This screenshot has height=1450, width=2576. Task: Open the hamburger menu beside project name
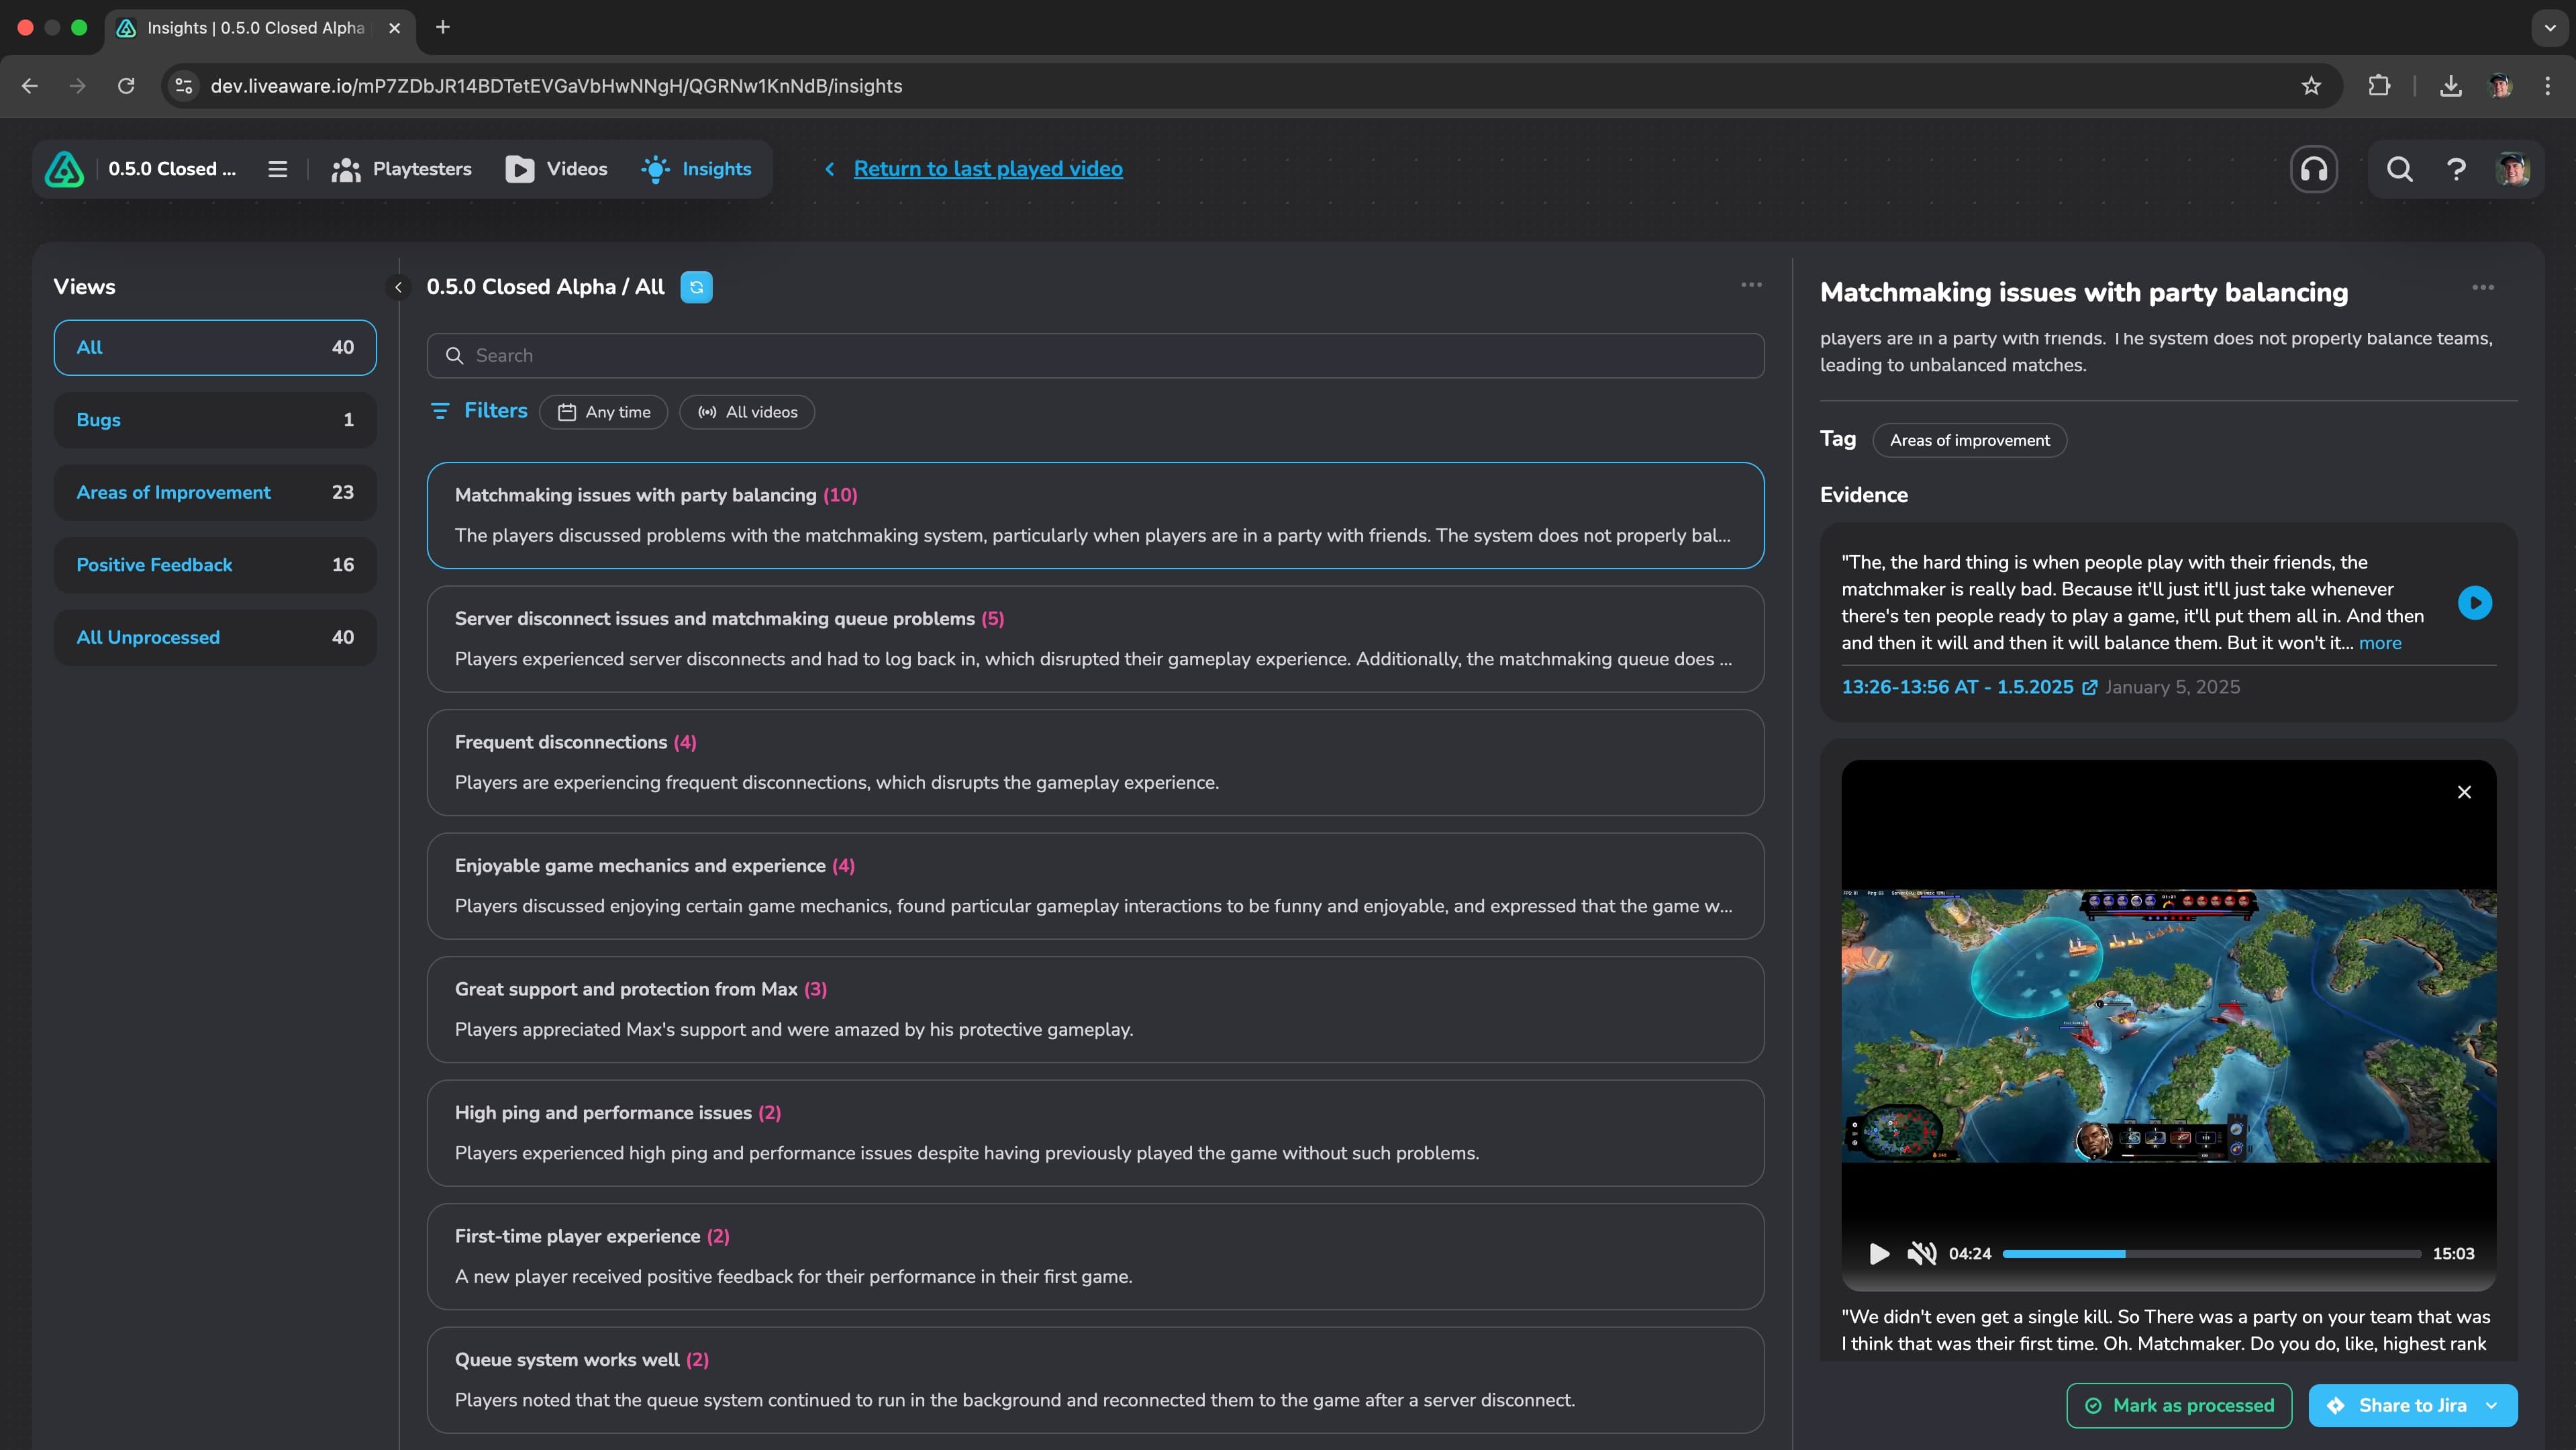(x=278, y=169)
